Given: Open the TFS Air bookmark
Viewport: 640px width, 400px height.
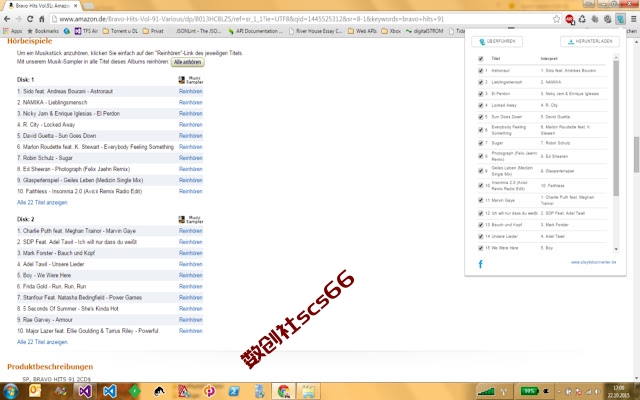Looking at the screenshot, I should pyautogui.click(x=86, y=31).
